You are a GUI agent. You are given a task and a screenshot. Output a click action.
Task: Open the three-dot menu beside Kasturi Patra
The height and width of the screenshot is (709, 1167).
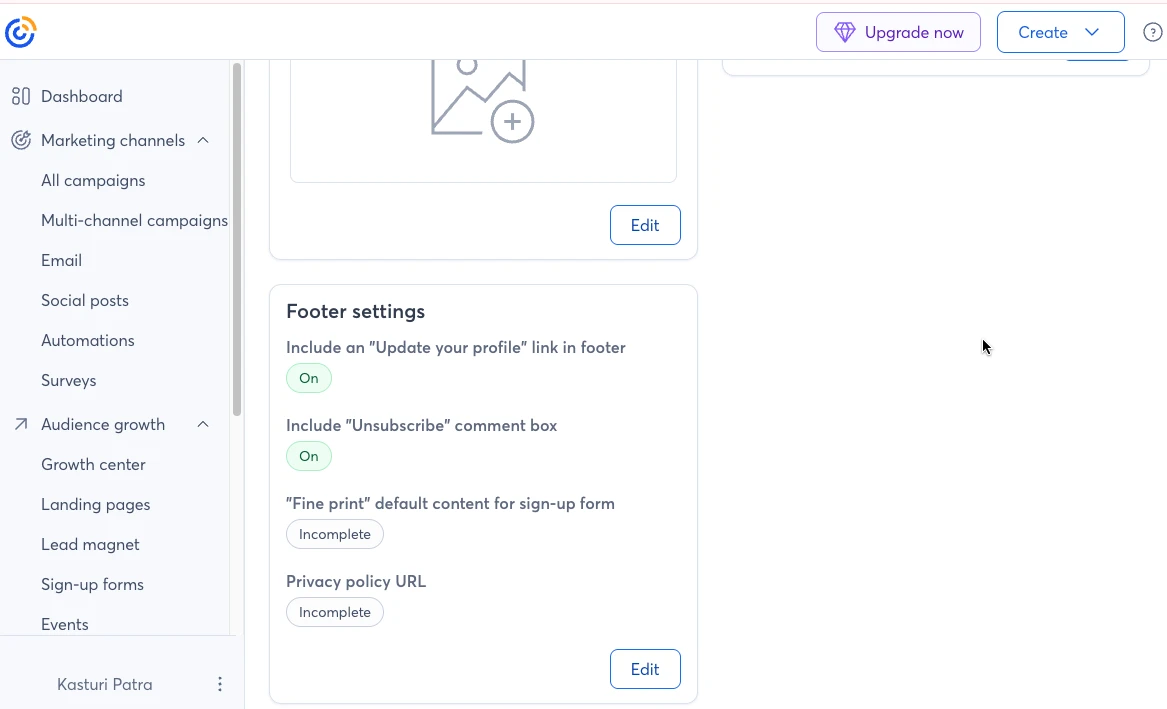click(220, 684)
